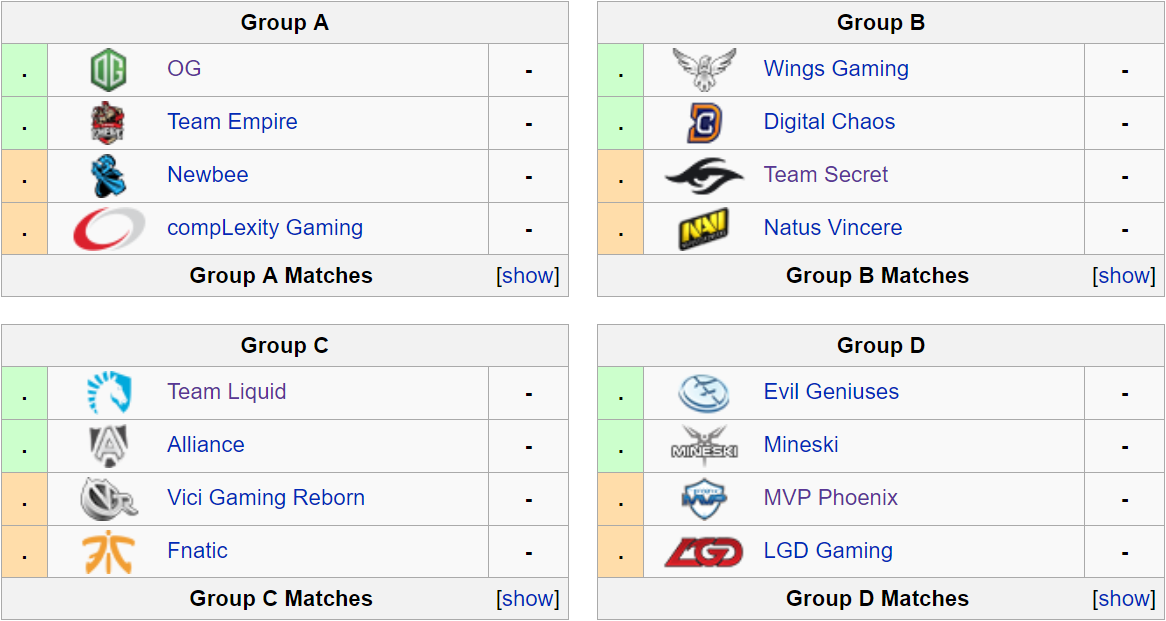Click the Natus Vincere logo
This screenshot has height=621, width=1166.
click(704, 229)
